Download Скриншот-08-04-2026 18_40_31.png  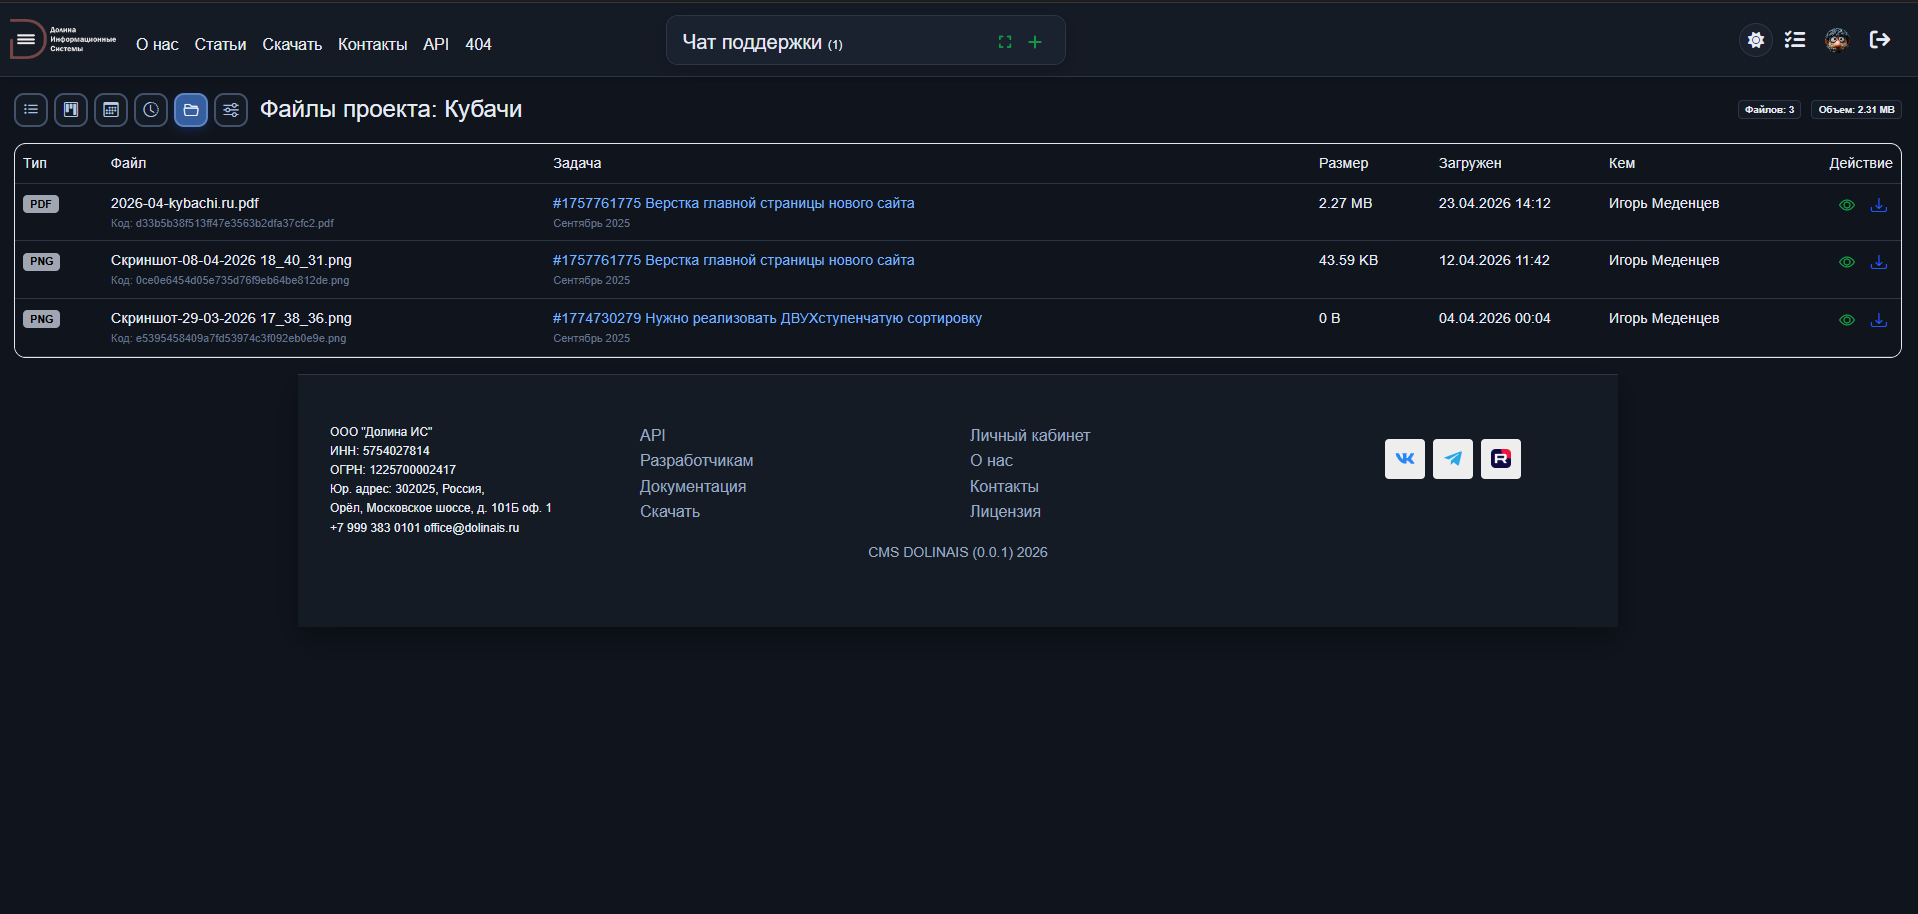1879,262
